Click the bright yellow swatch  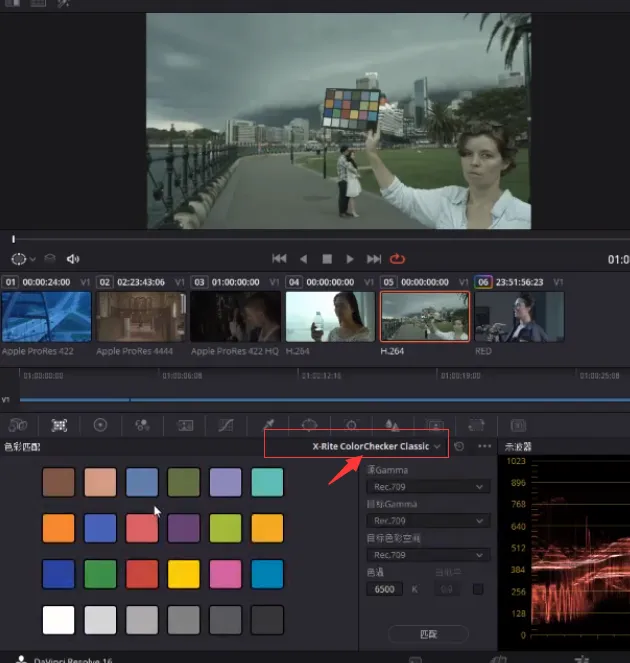(x=184, y=574)
